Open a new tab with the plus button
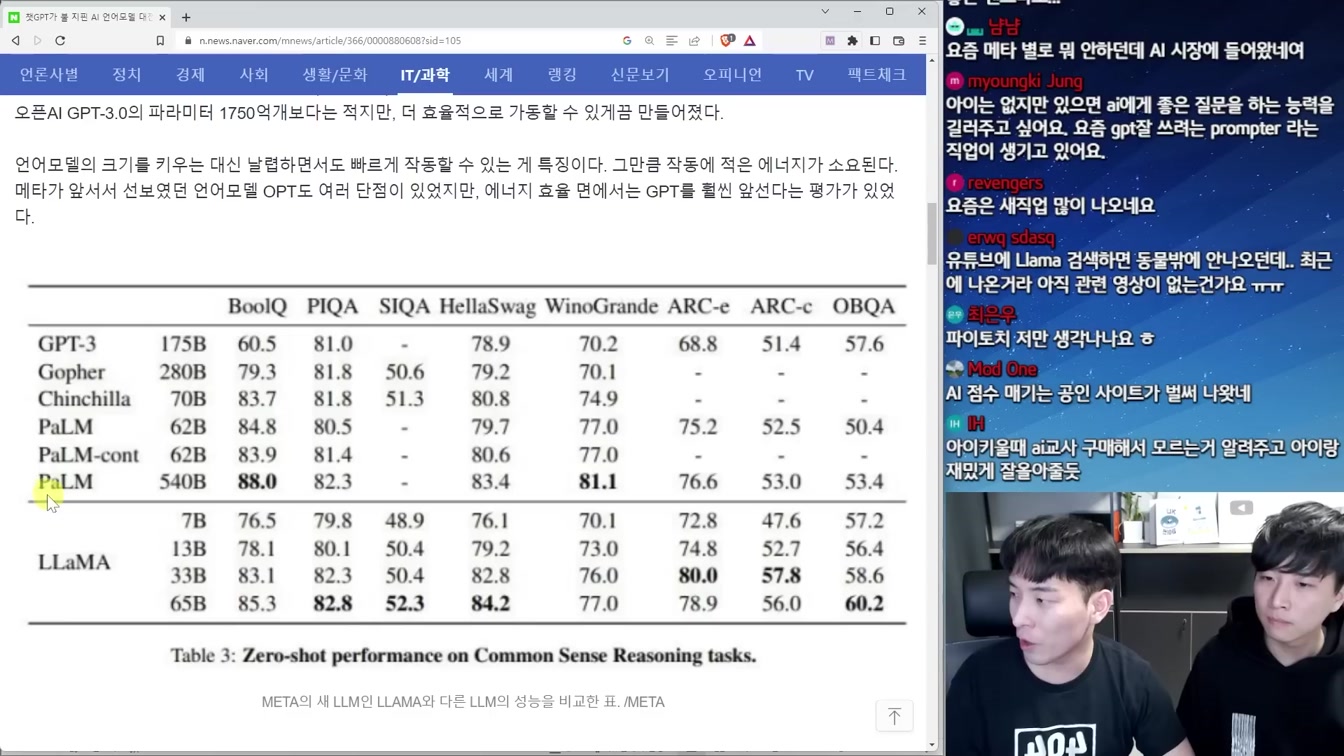 (x=186, y=17)
